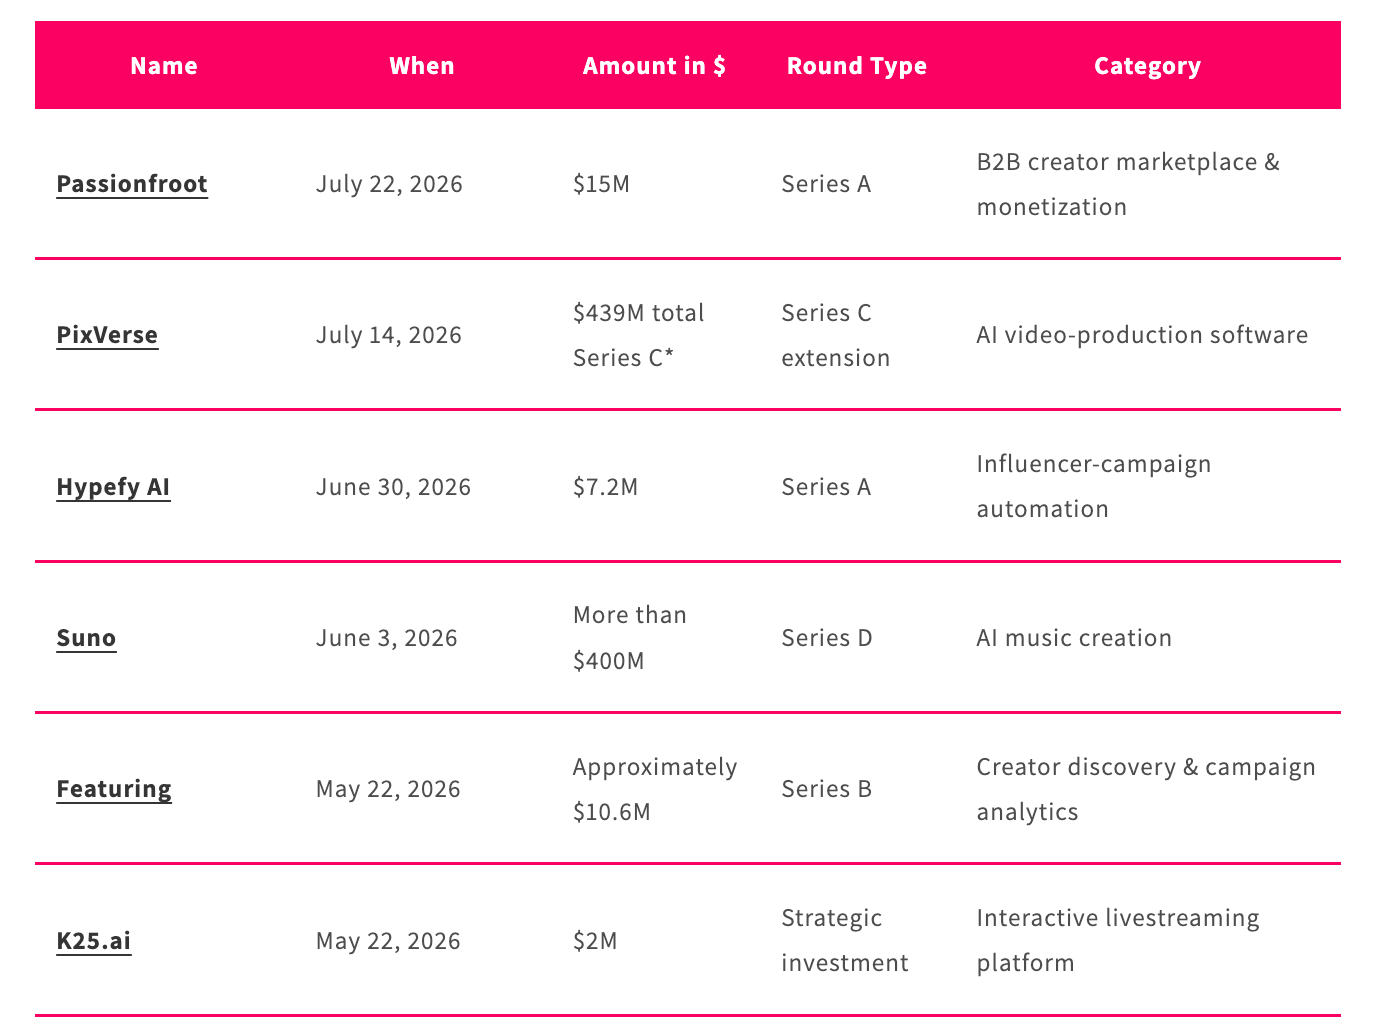The width and height of the screenshot is (1382, 1034).
Task: Select the July 22, 2026 date cell
Action: pyautogui.click(x=389, y=185)
